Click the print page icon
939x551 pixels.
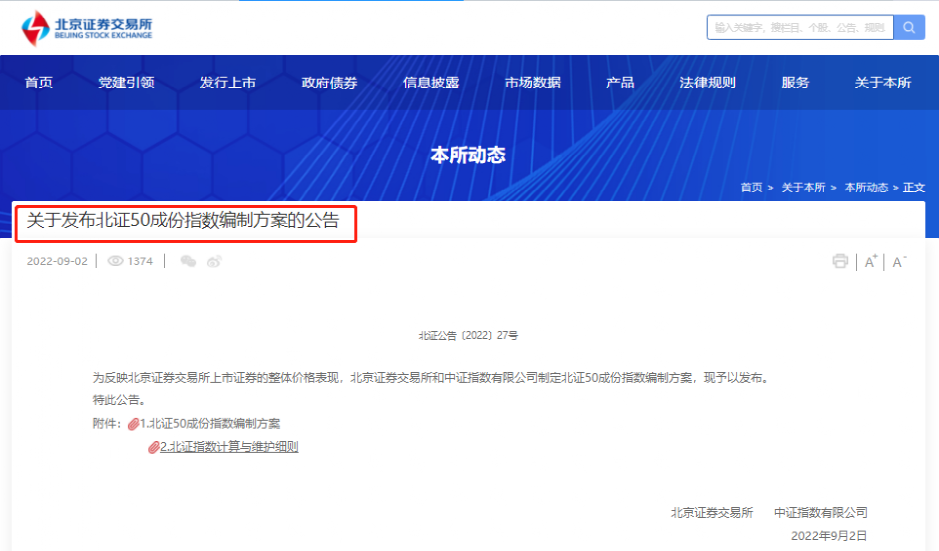click(x=840, y=261)
